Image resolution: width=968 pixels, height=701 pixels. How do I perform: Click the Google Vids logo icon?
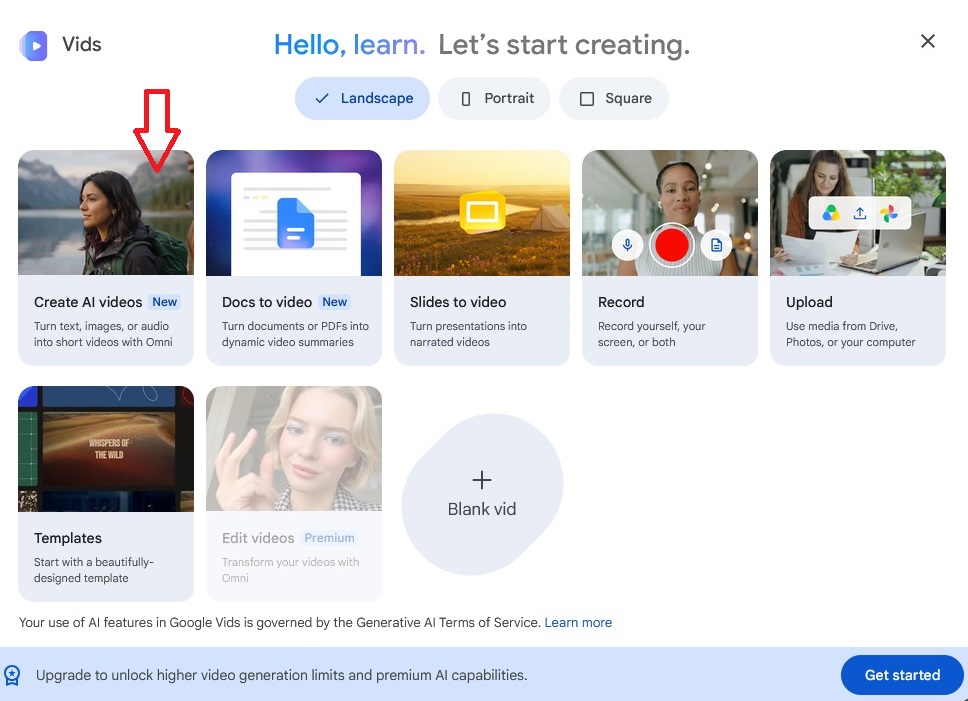33,46
